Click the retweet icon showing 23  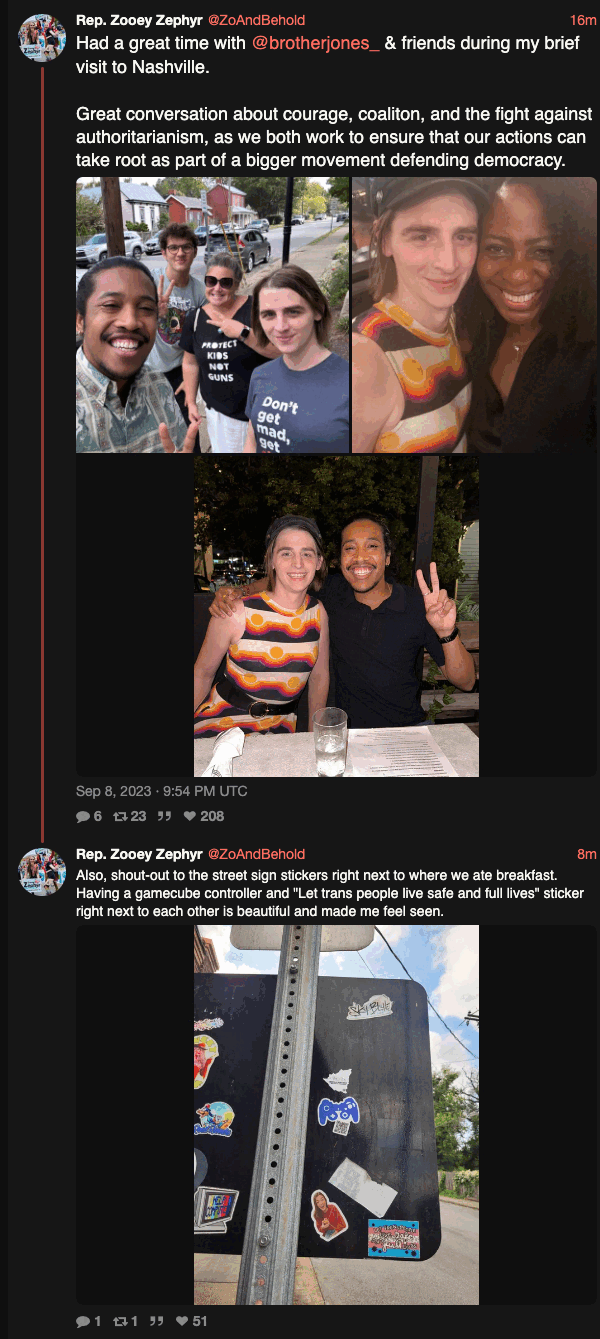tap(120, 816)
